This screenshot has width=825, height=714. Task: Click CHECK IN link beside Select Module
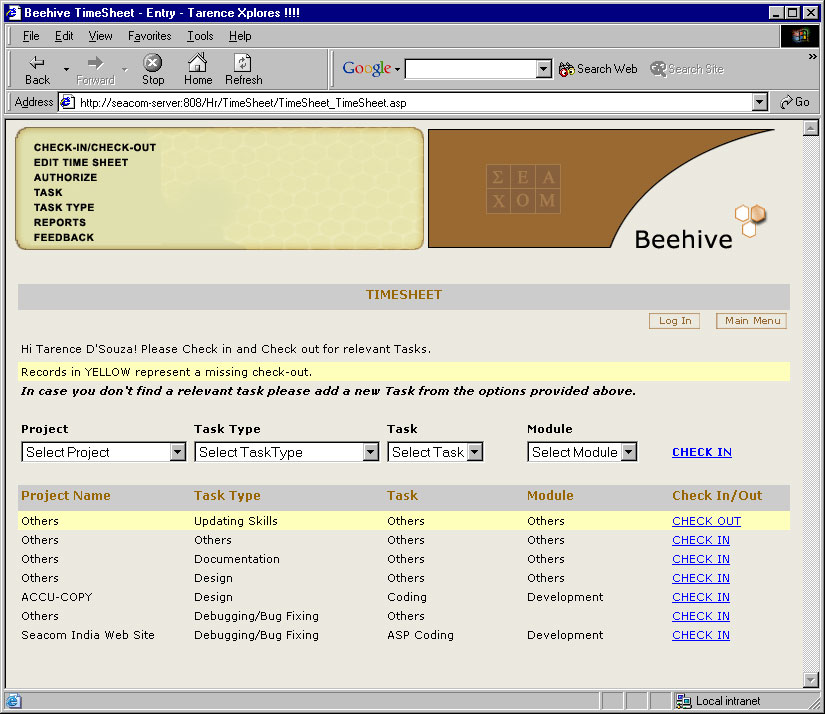(x=701, y=452)
